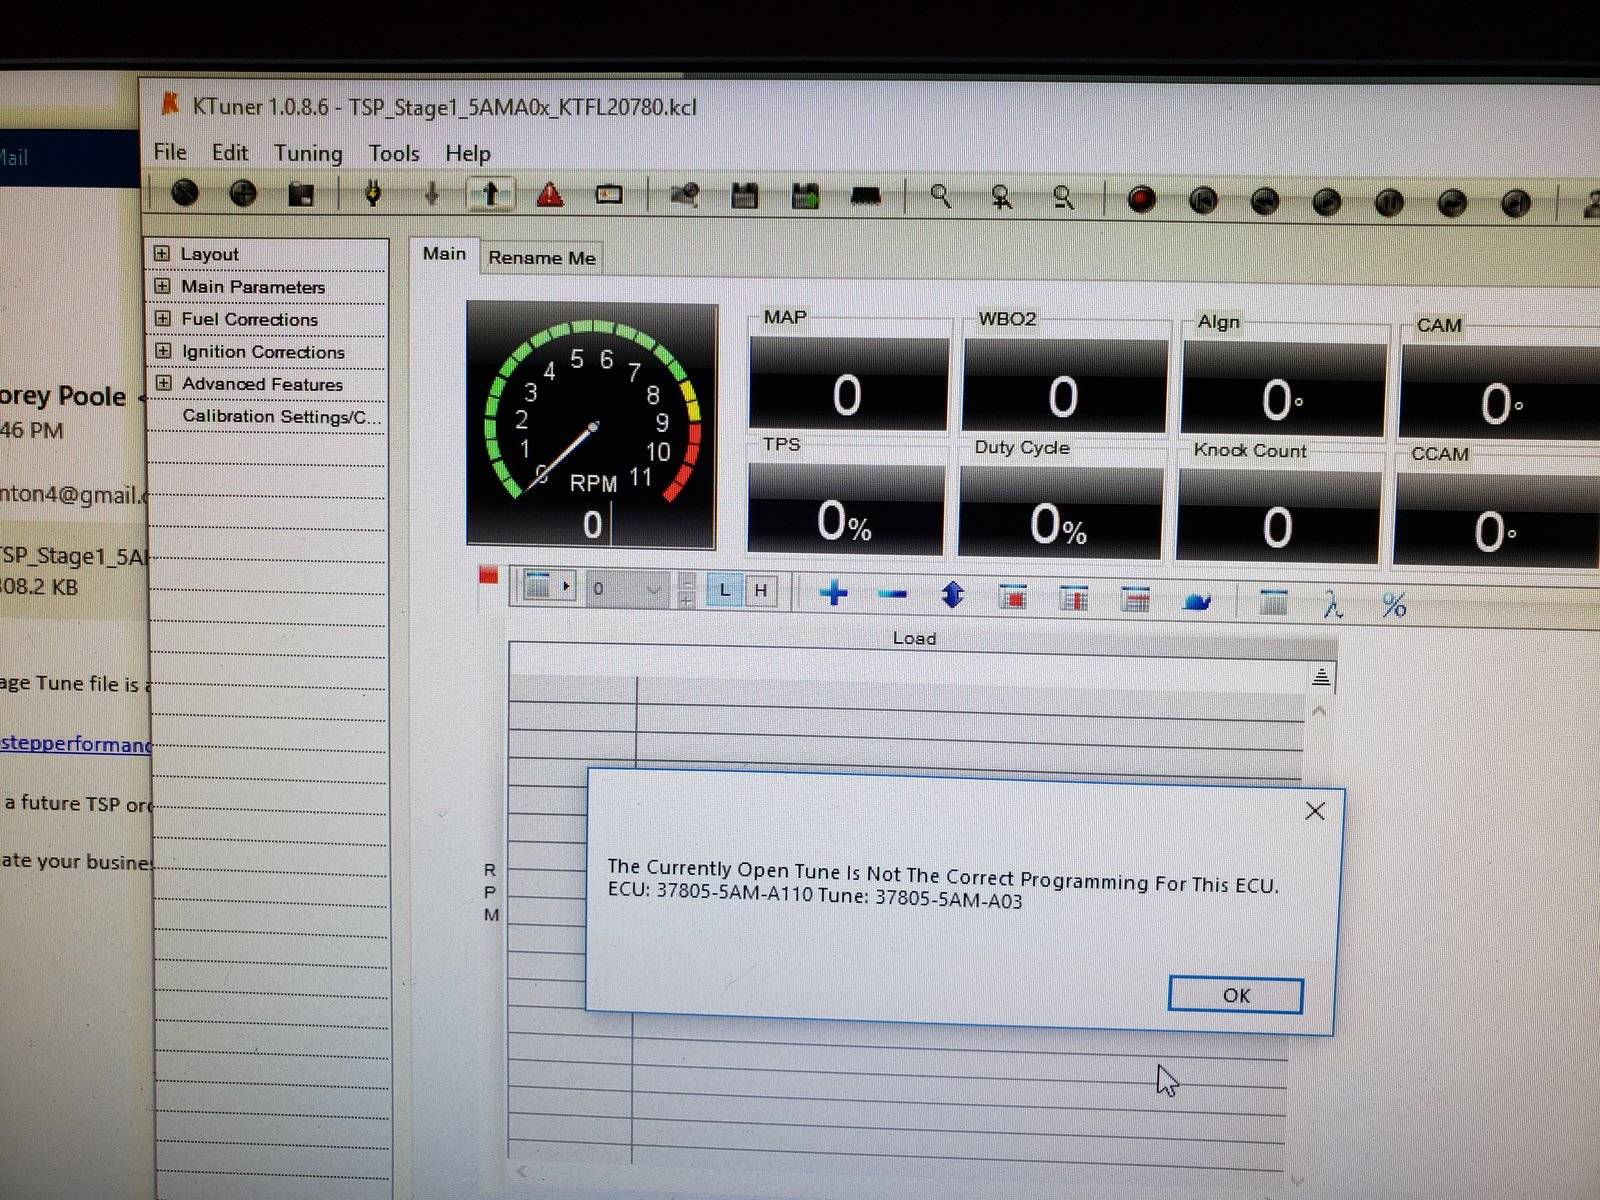Click the lambda display icon
Viewport: 1600px width, 1200px height.
click(x=1332, y=604)
